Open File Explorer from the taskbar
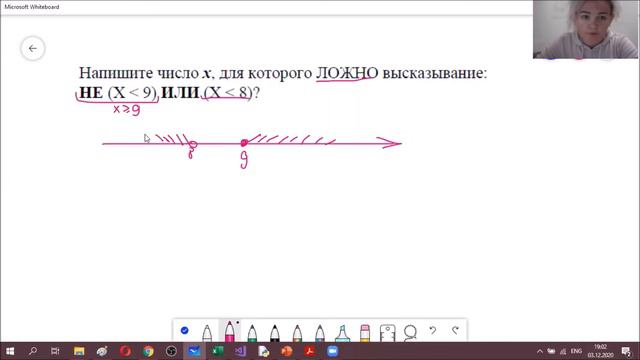This screenshot has height=360, width=640. [x=79, y=351]
